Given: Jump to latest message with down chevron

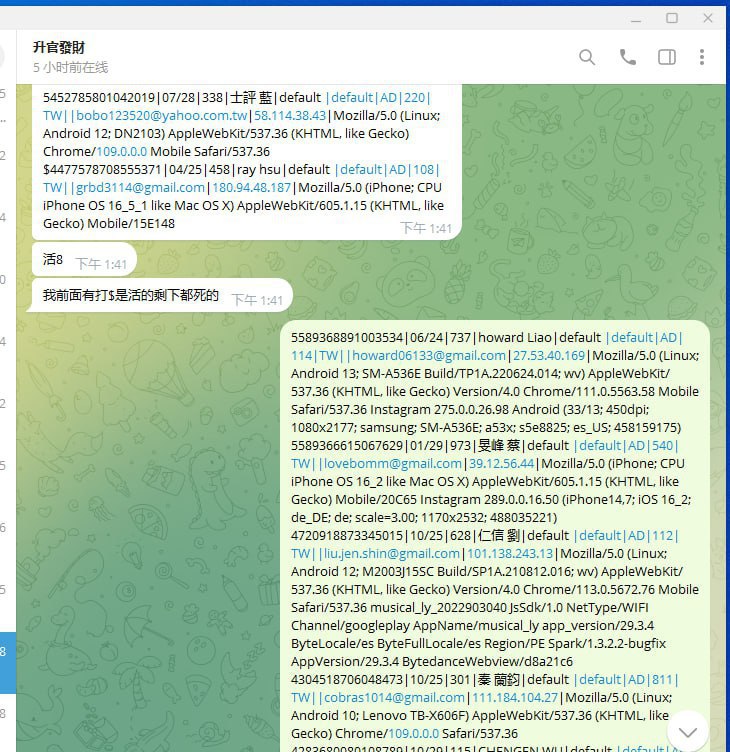Looking at the screenshot, I should tap(688, 732).
